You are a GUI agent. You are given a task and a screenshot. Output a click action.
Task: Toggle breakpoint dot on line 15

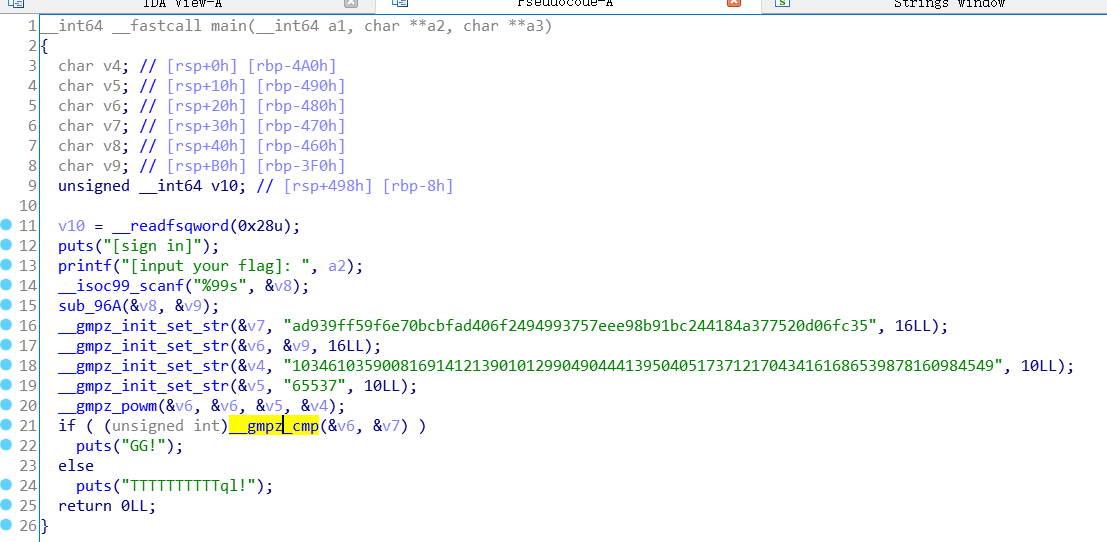coord(6,305)
